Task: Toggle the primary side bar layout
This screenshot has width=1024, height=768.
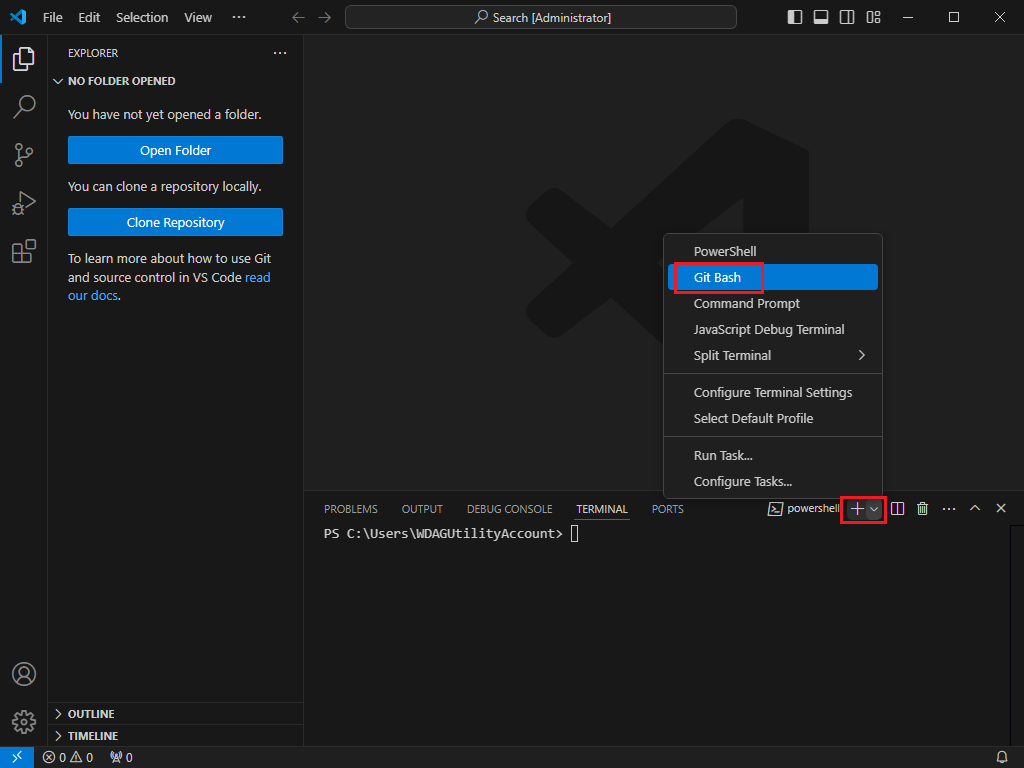Action: (795, 17)
